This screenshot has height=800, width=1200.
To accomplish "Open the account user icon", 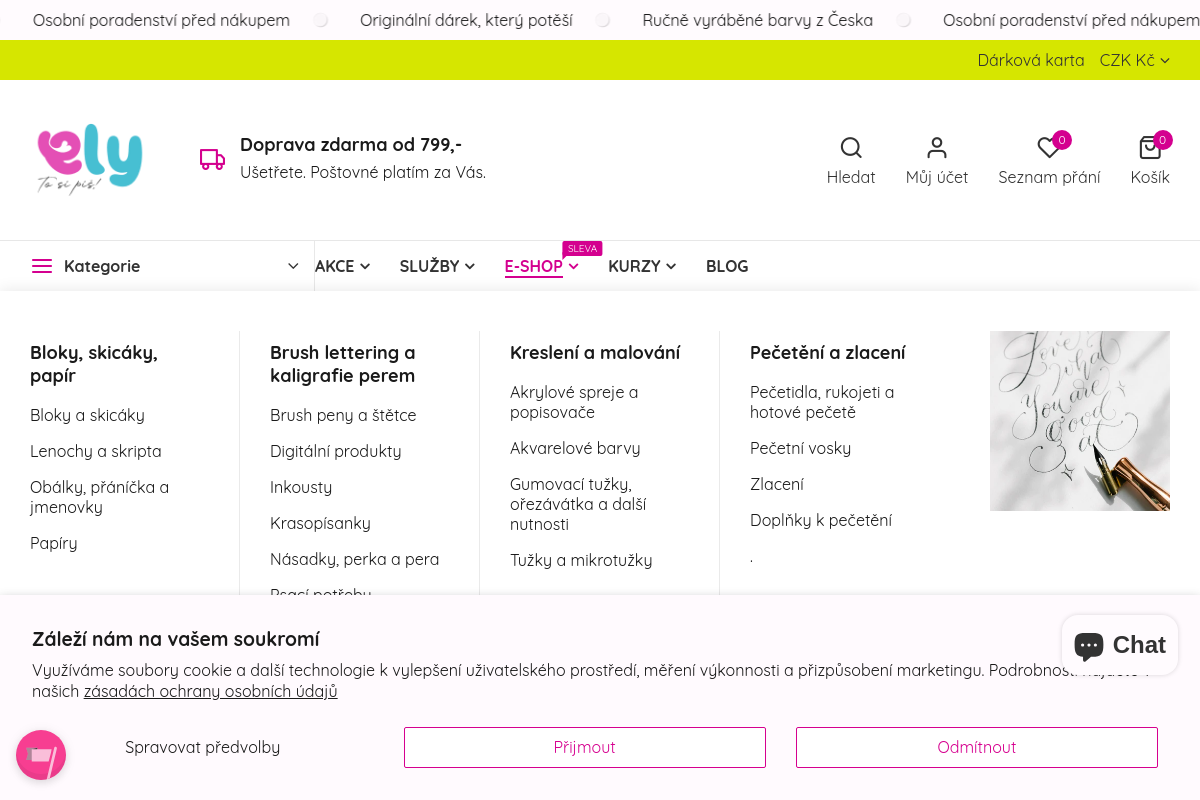I will click(937, 148).
